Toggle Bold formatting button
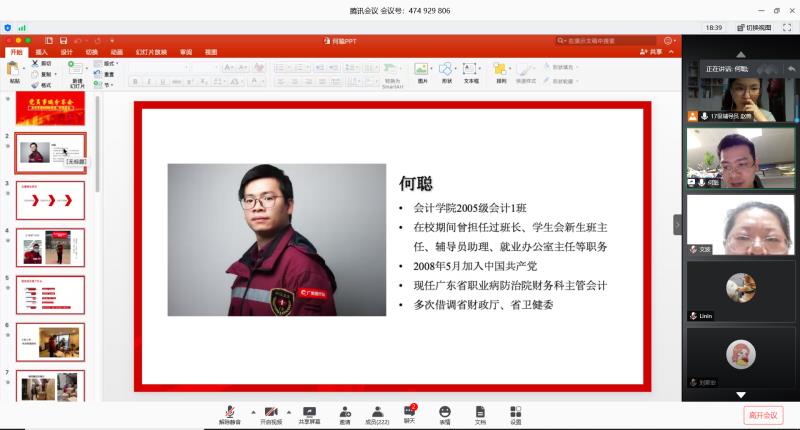 coord(135,82)
